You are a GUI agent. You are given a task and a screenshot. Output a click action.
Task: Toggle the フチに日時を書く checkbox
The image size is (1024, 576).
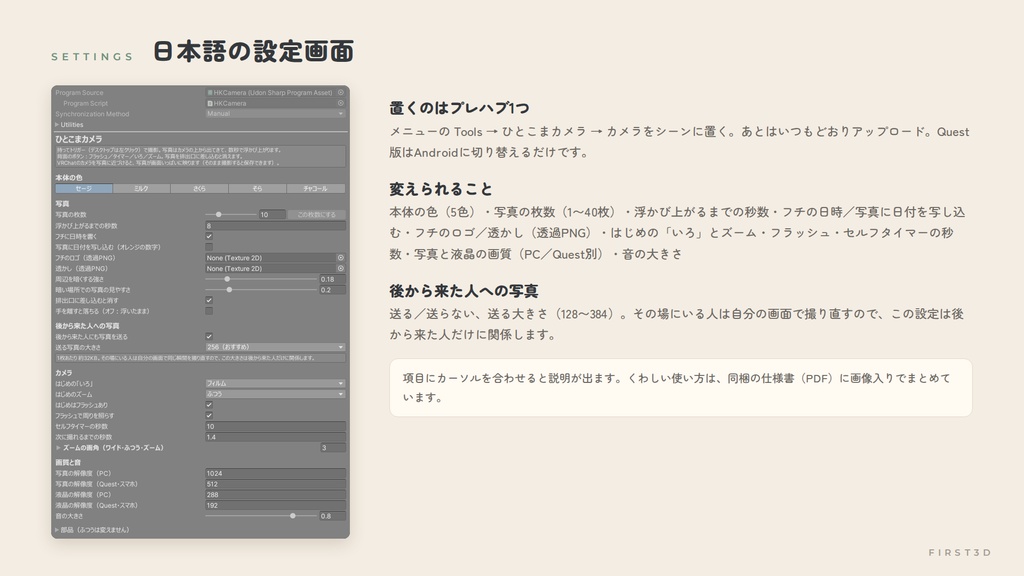point(209,236)
